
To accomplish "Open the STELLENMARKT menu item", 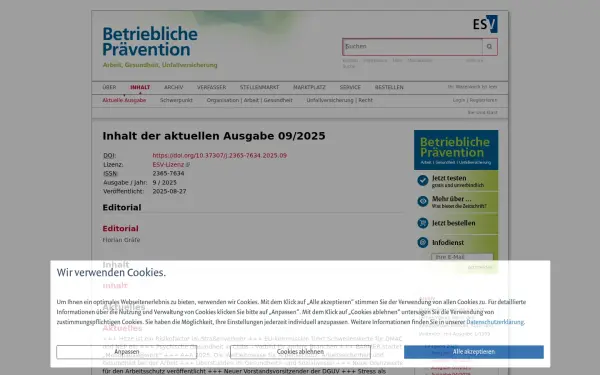I will coord(259,87).
